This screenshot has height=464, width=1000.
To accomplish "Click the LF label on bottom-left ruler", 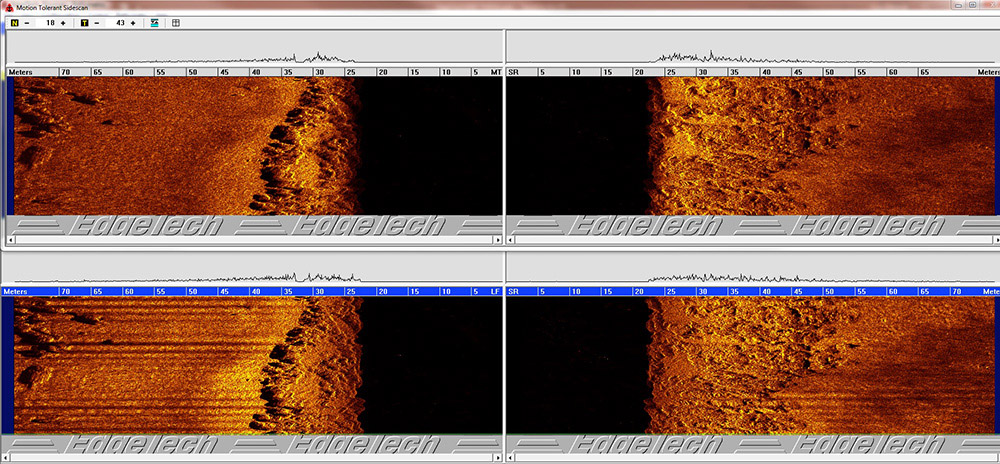I will [x=495, y=291].
